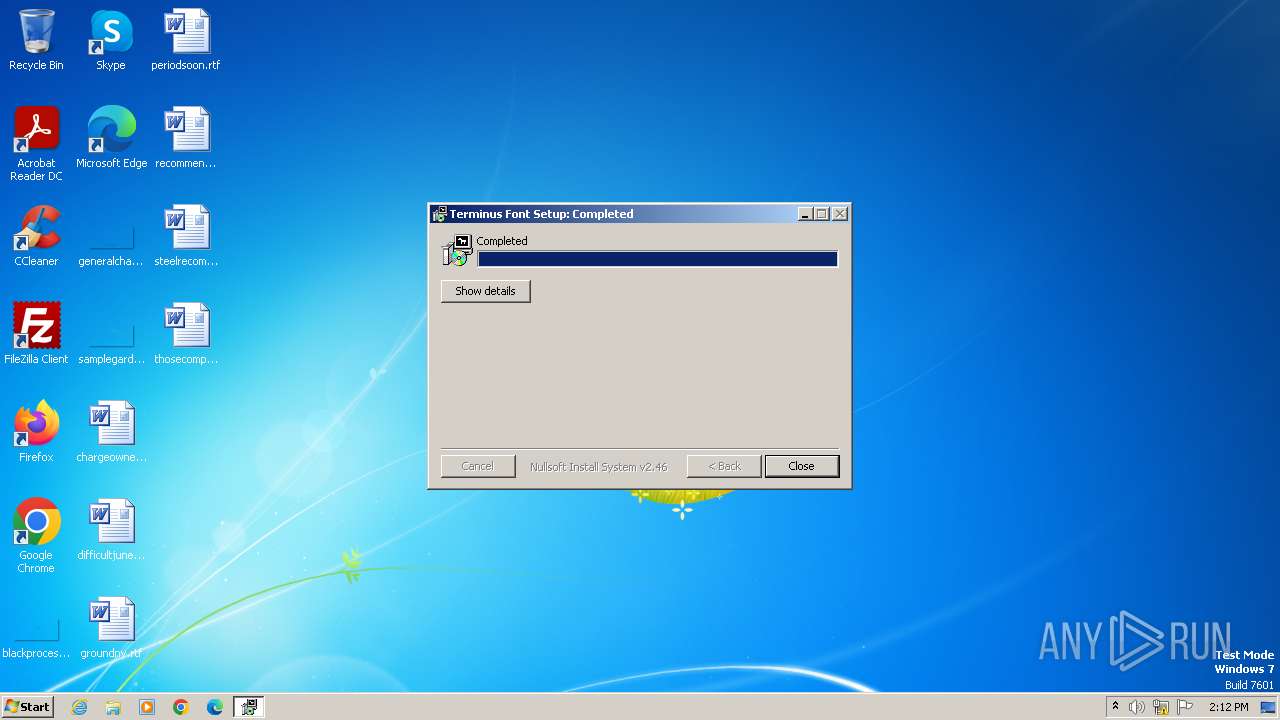Select the groundny.rtf document icon

[111, 628]
